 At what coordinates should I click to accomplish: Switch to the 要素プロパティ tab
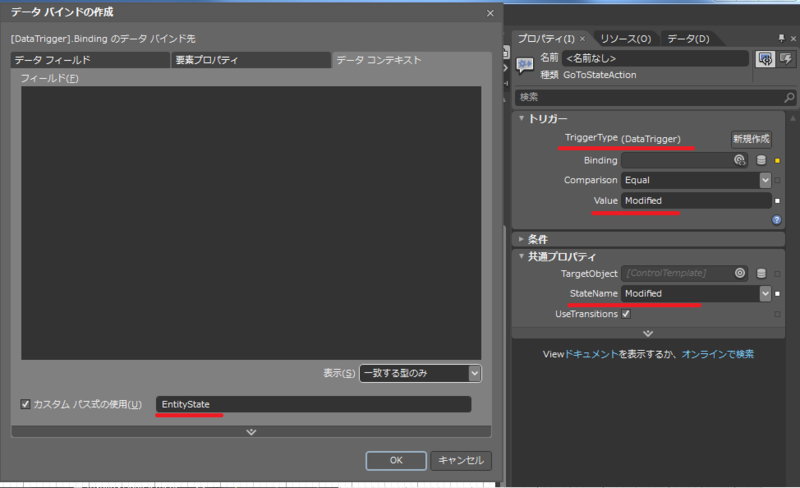[251, 60]
